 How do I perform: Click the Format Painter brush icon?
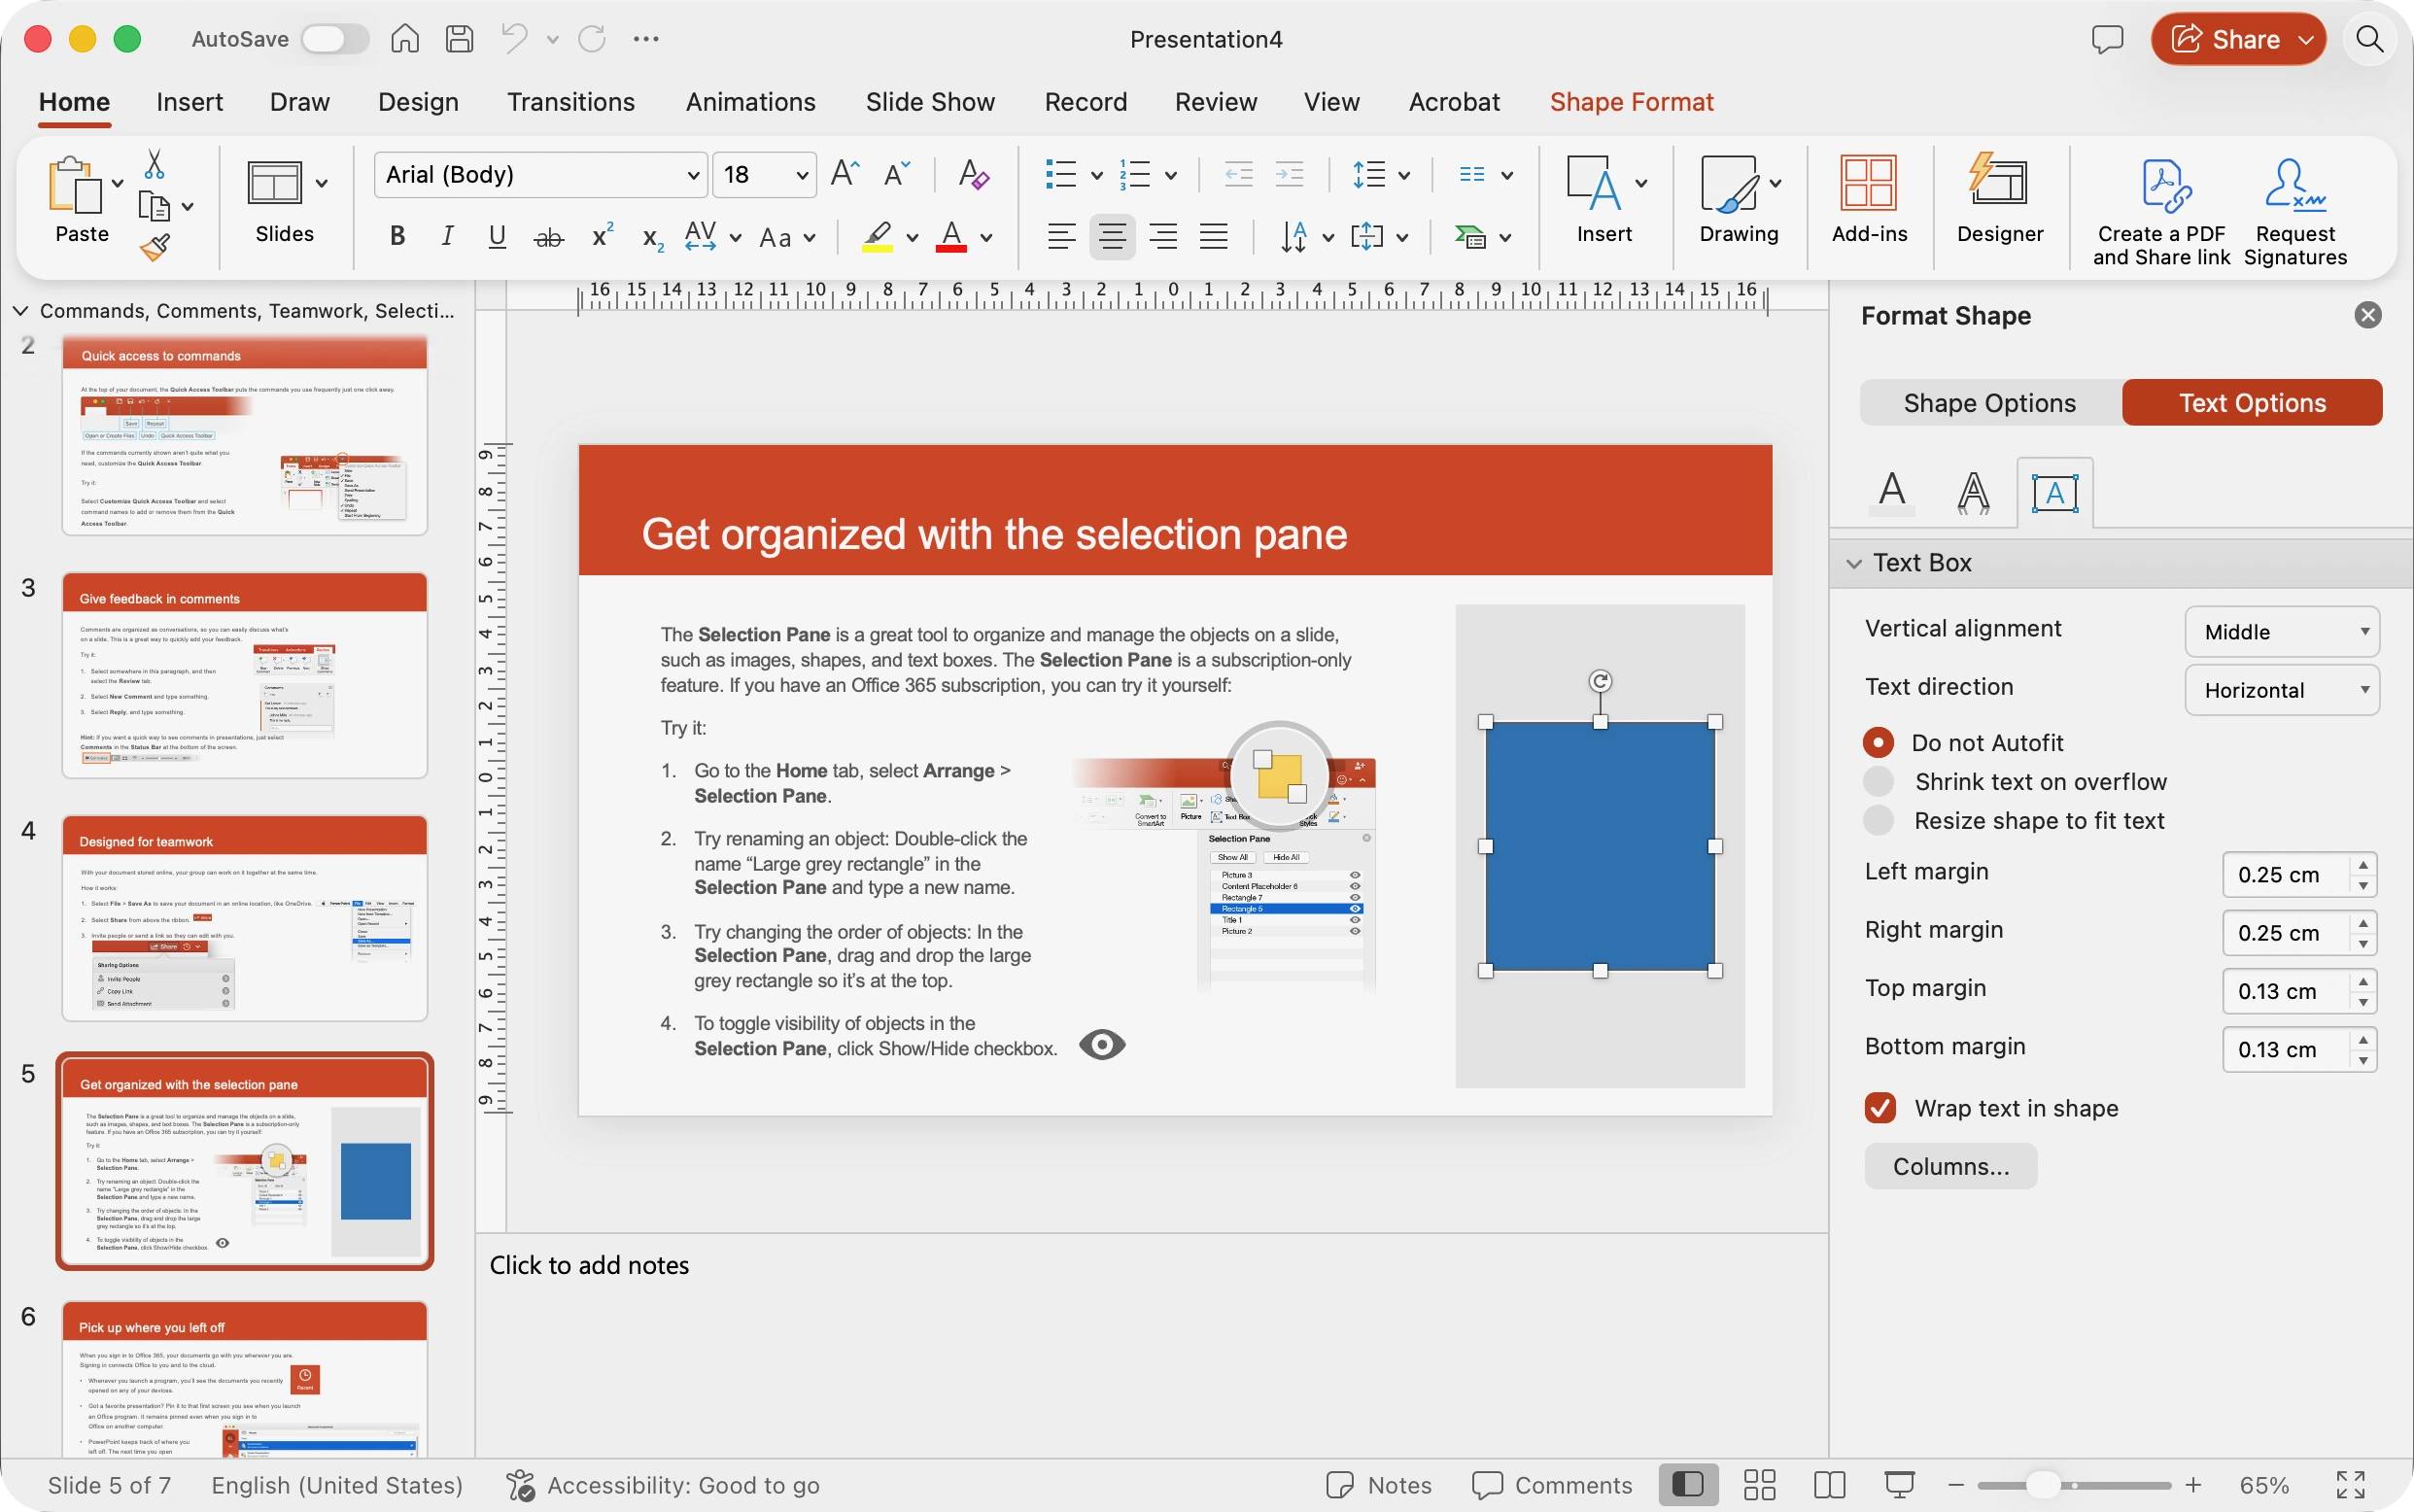click(x=155, y=247)
